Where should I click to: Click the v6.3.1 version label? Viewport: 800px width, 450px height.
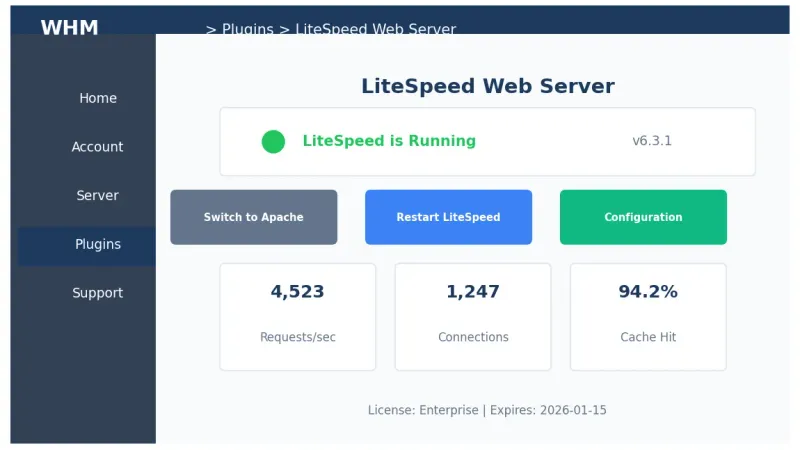(x=652, y=141)
